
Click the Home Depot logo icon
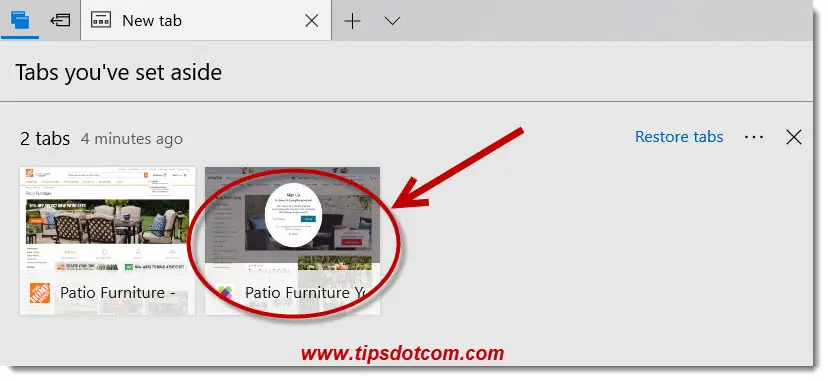coord(40,293)
